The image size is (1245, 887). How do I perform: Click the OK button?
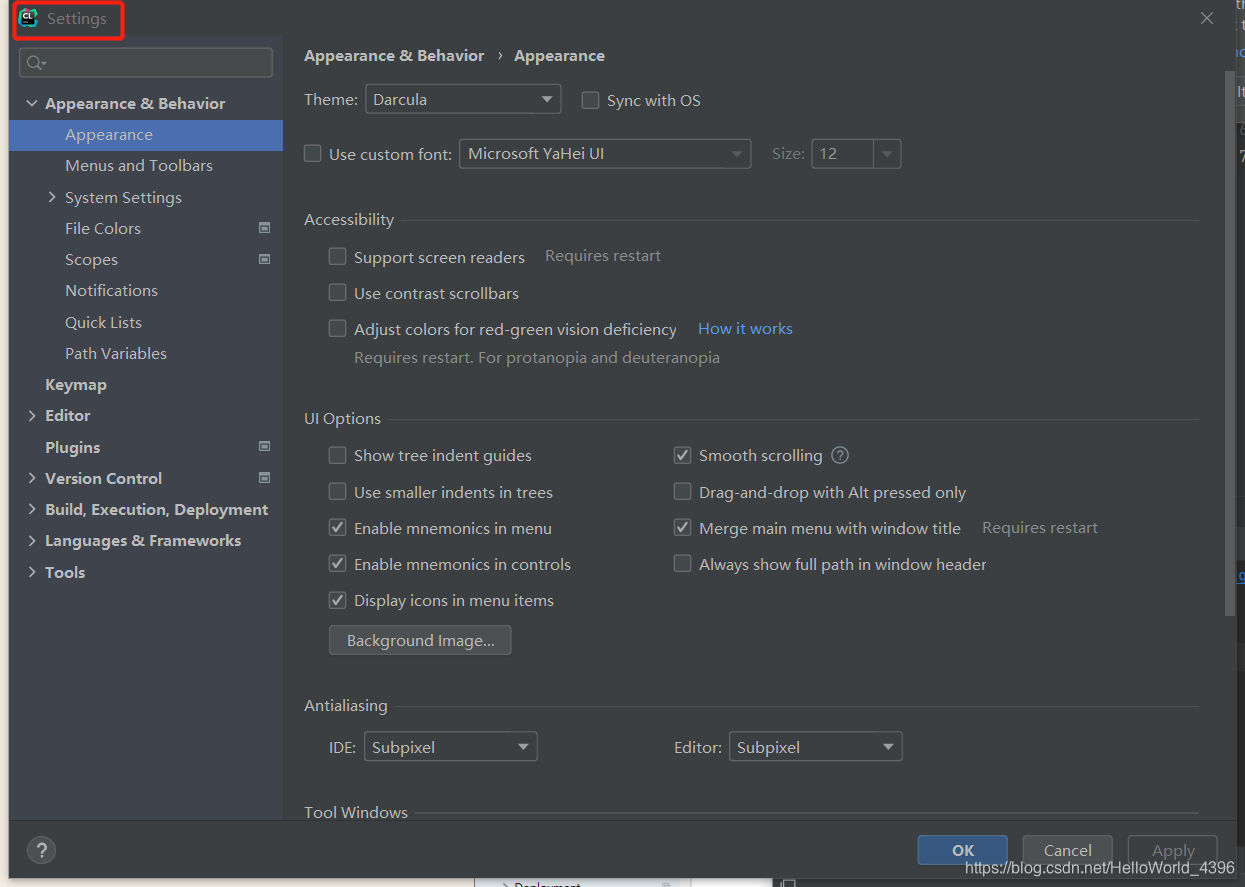pos(962,850)
